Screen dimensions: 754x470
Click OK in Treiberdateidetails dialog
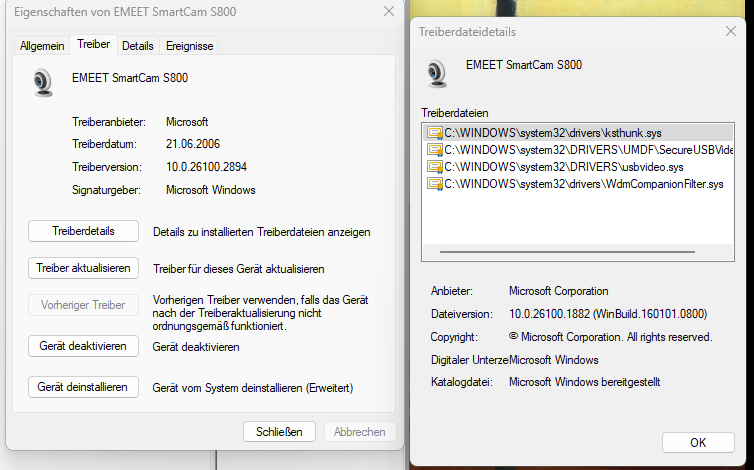click(x=698, y=443)
